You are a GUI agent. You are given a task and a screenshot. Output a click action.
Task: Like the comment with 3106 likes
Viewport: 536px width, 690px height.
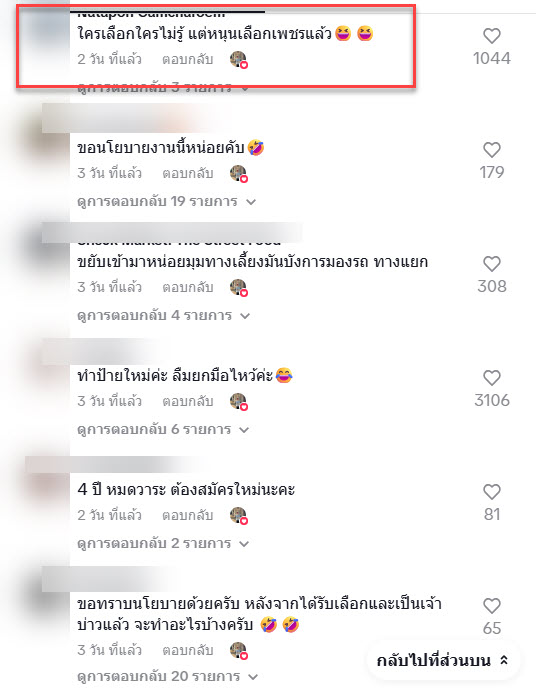click(x=492, y=378)
